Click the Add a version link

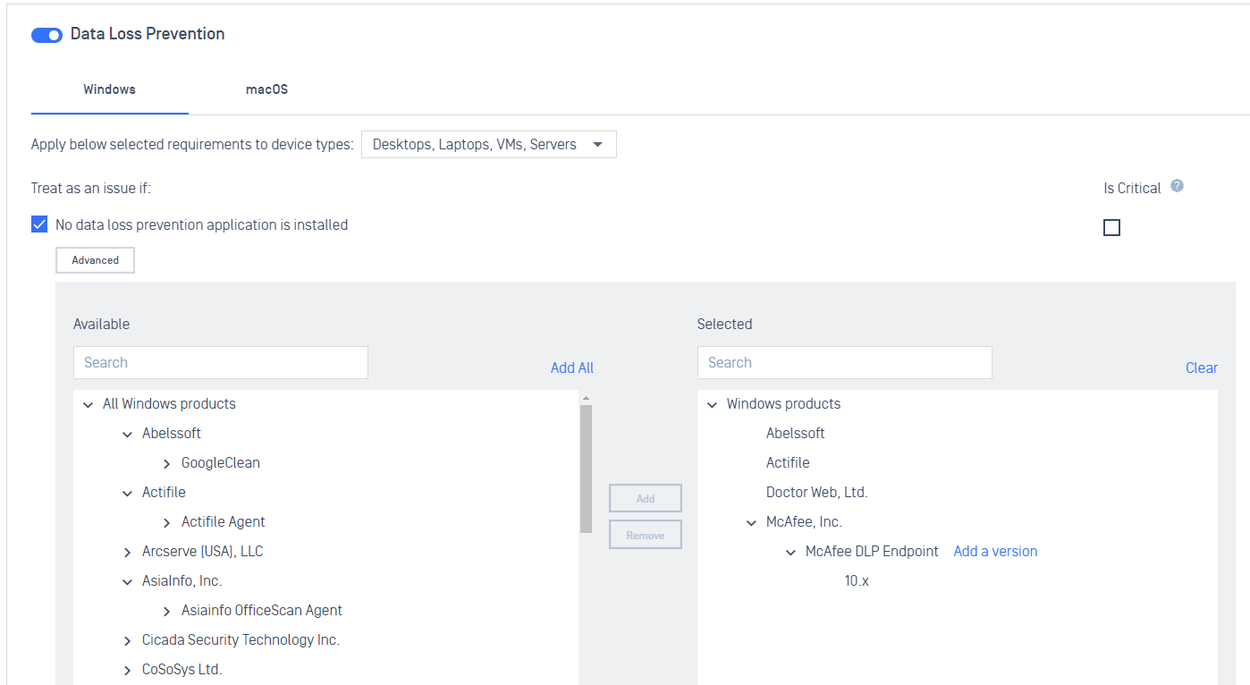coord(995,551)
